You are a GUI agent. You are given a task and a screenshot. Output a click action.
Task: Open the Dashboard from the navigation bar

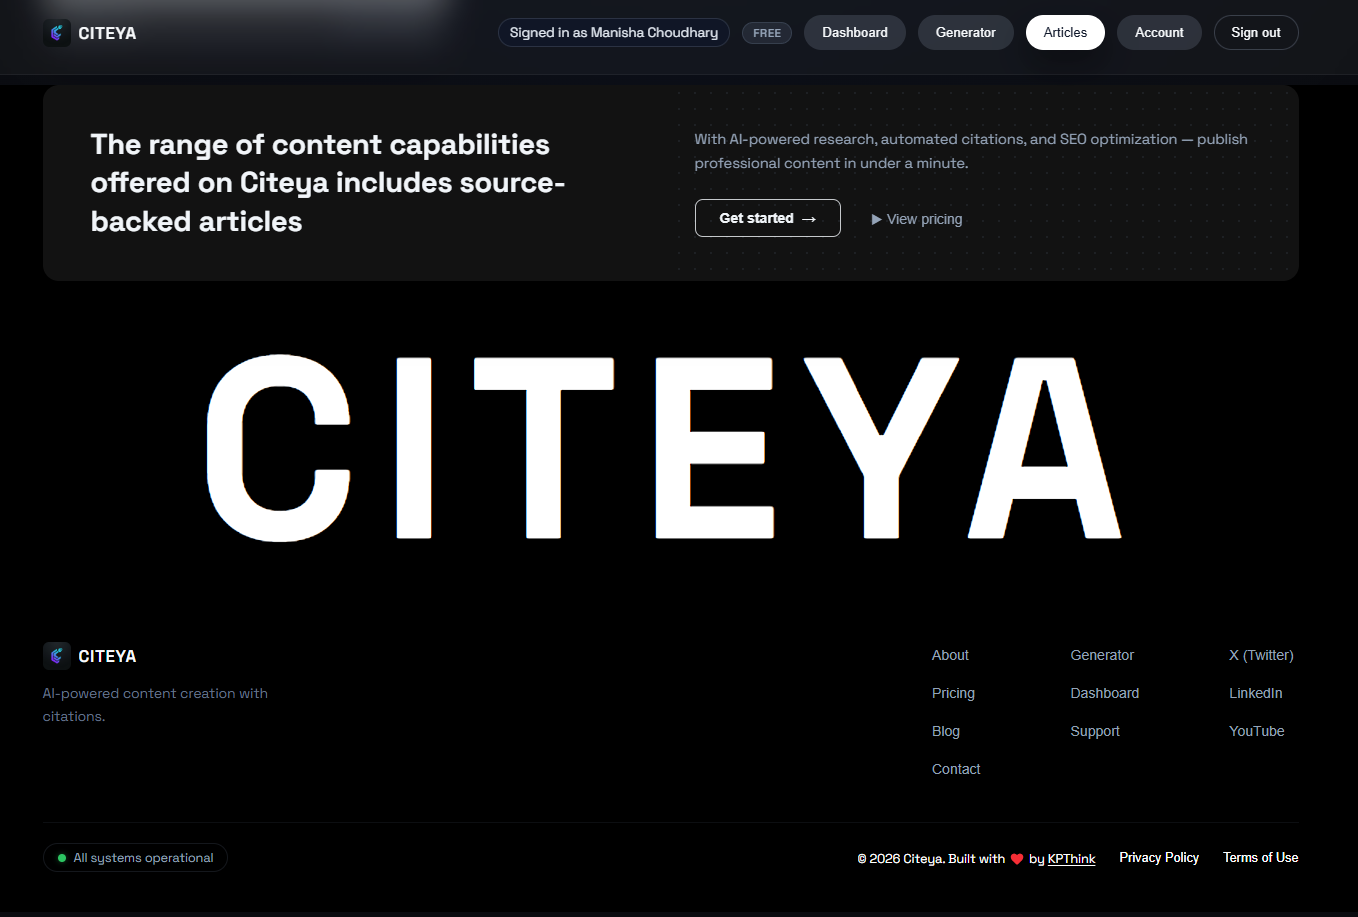(854, 32)
